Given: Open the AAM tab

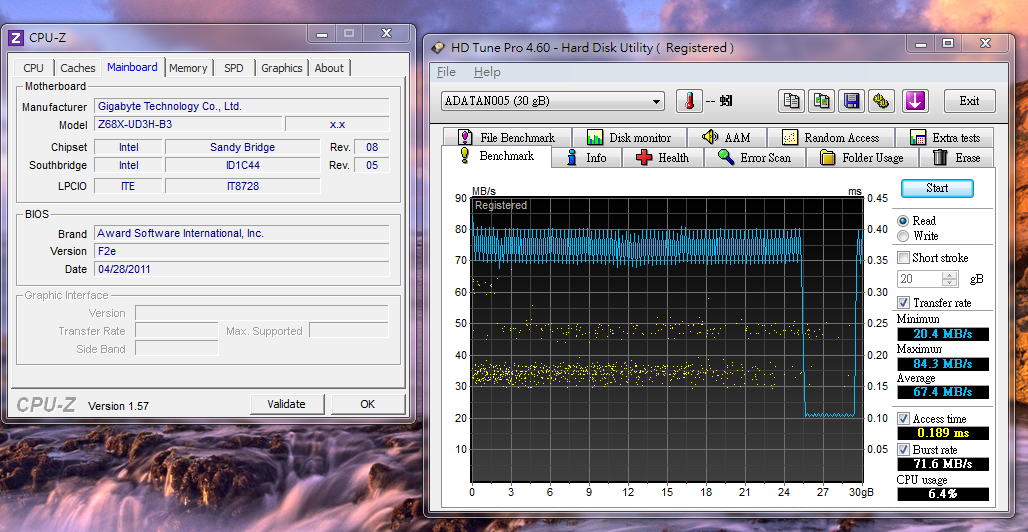Looking at the screenshot, I should tap(725, 138).
